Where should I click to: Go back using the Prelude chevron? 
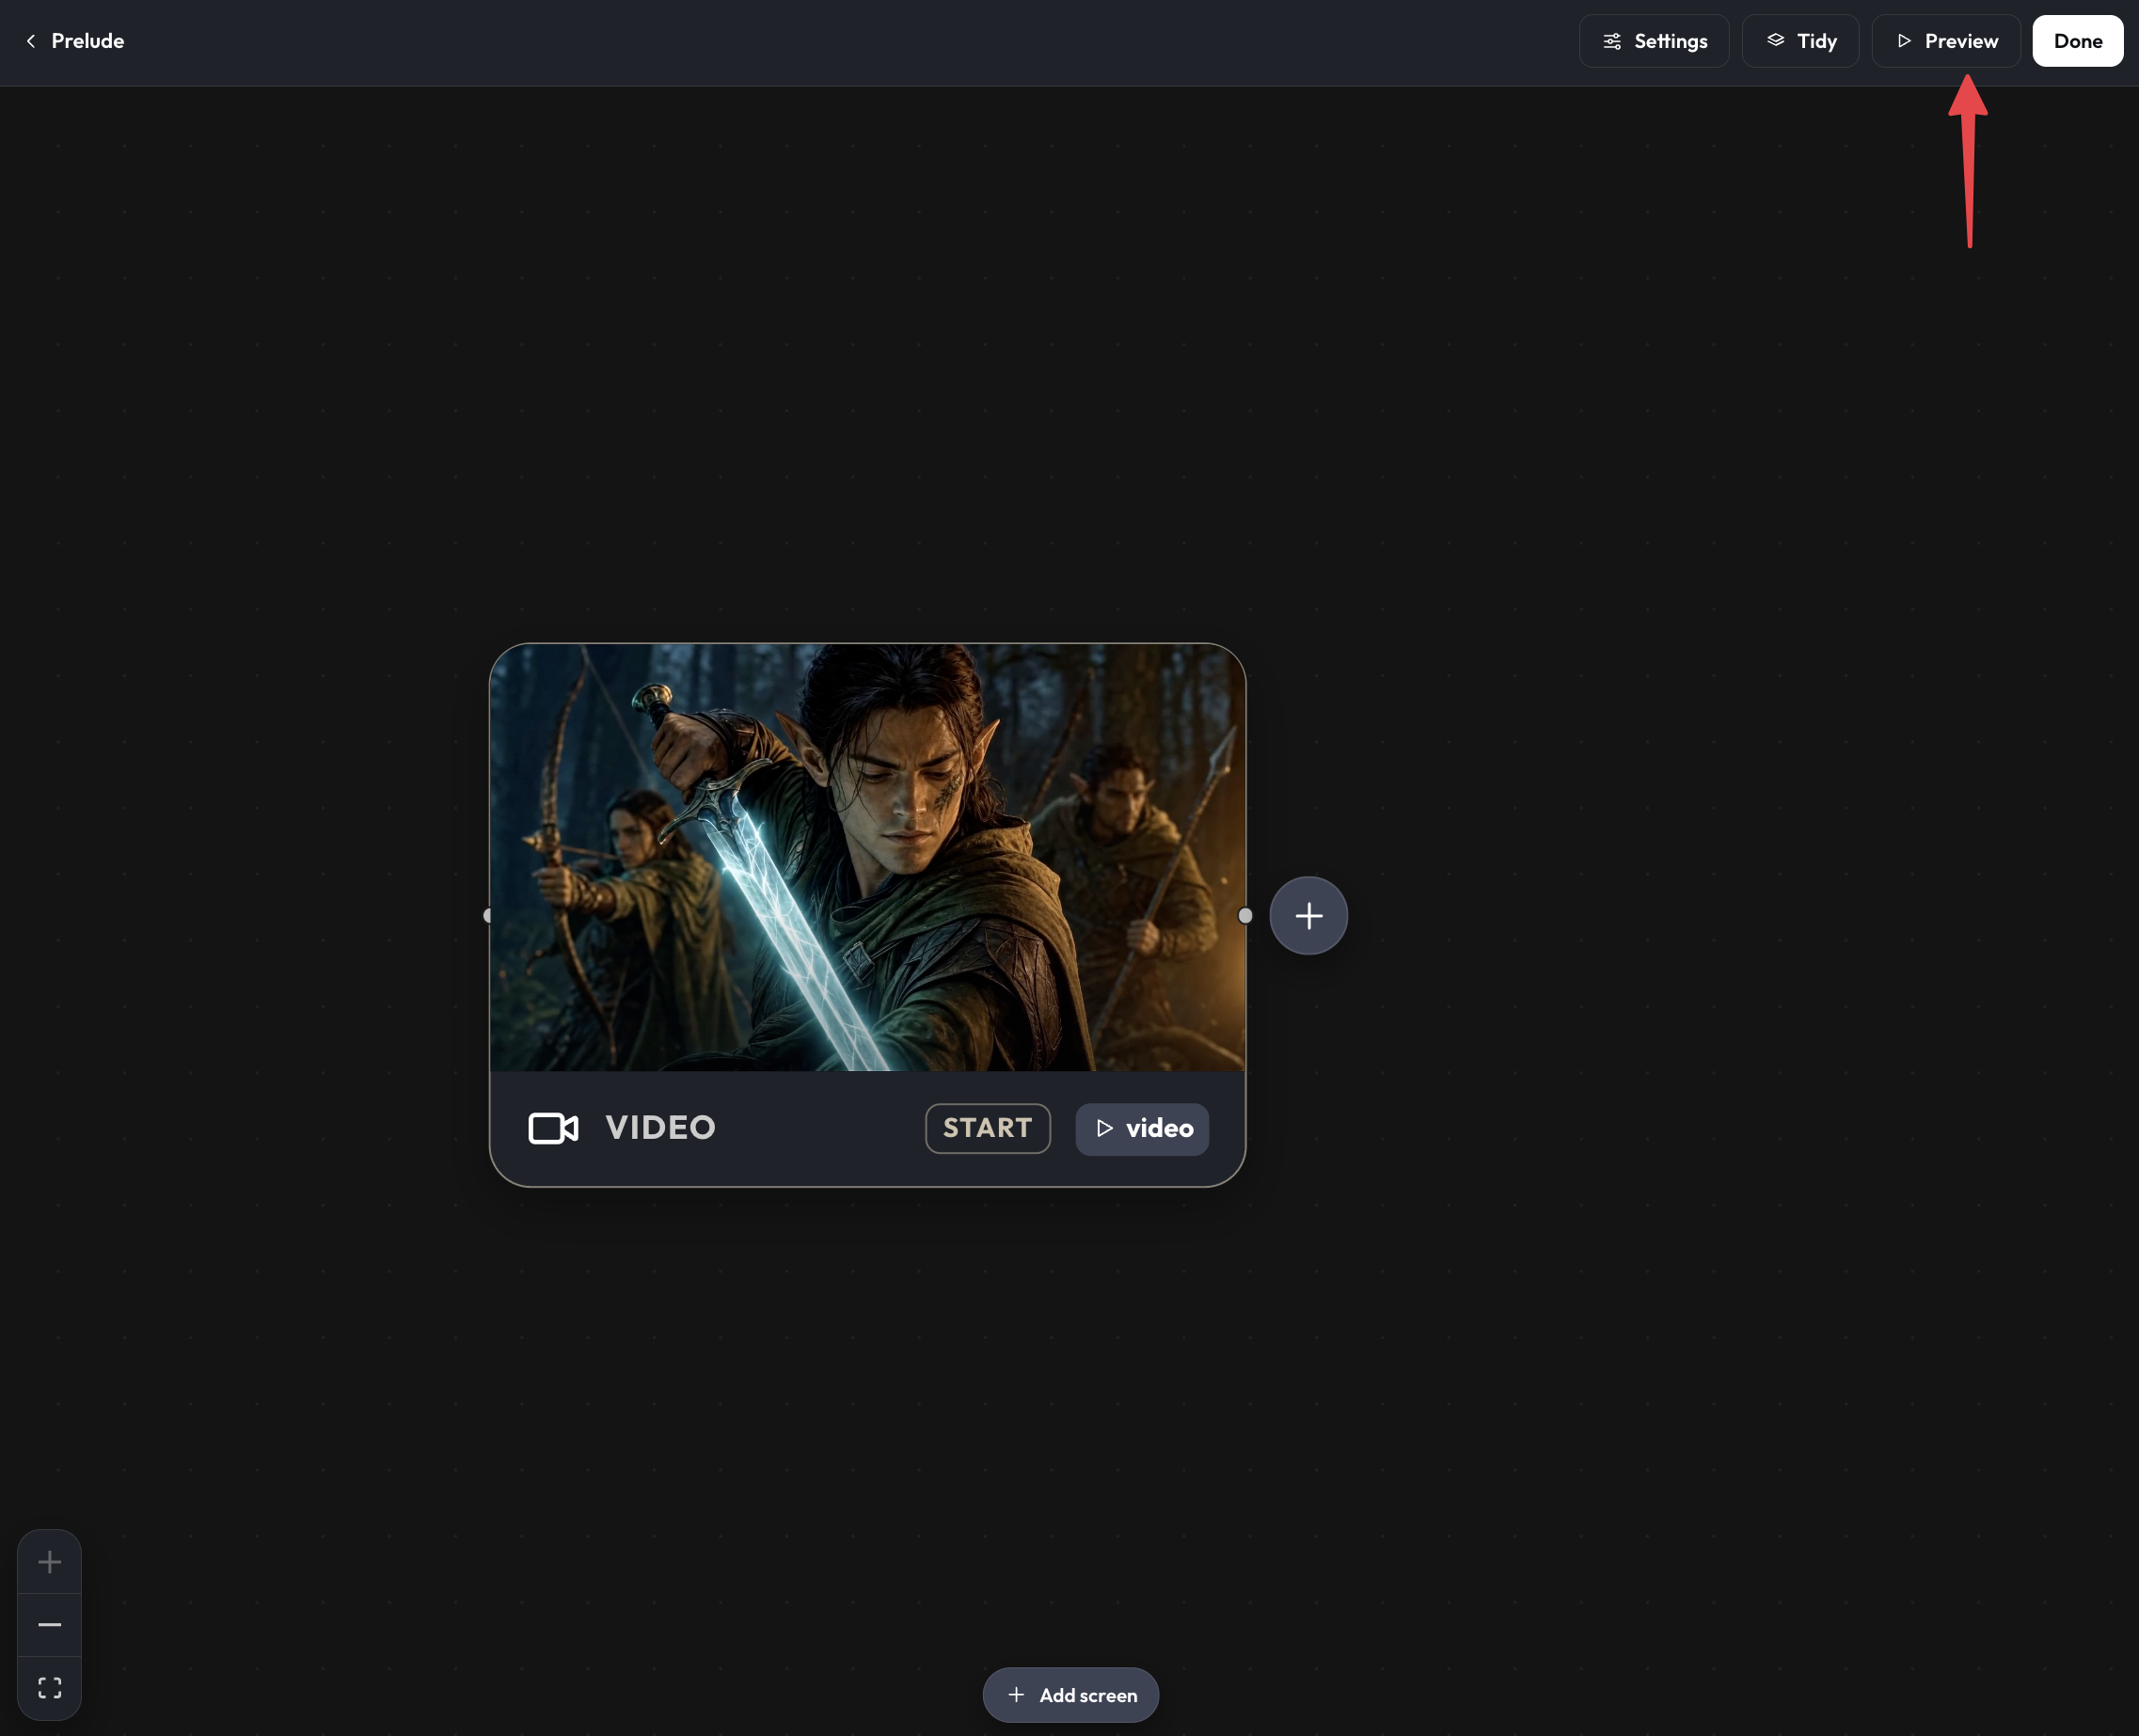31,41
